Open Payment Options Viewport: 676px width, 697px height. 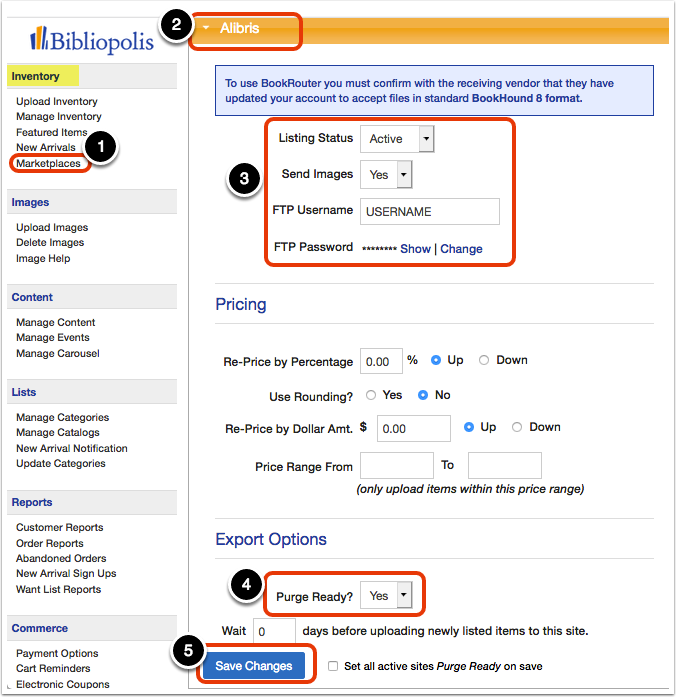coord(57,653)
